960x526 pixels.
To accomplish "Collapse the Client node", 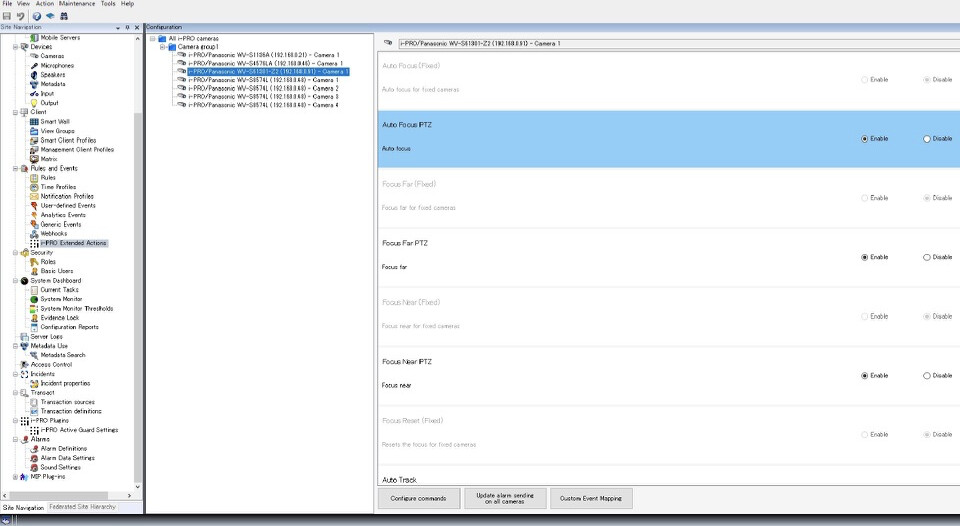I will tap(15, 112).
